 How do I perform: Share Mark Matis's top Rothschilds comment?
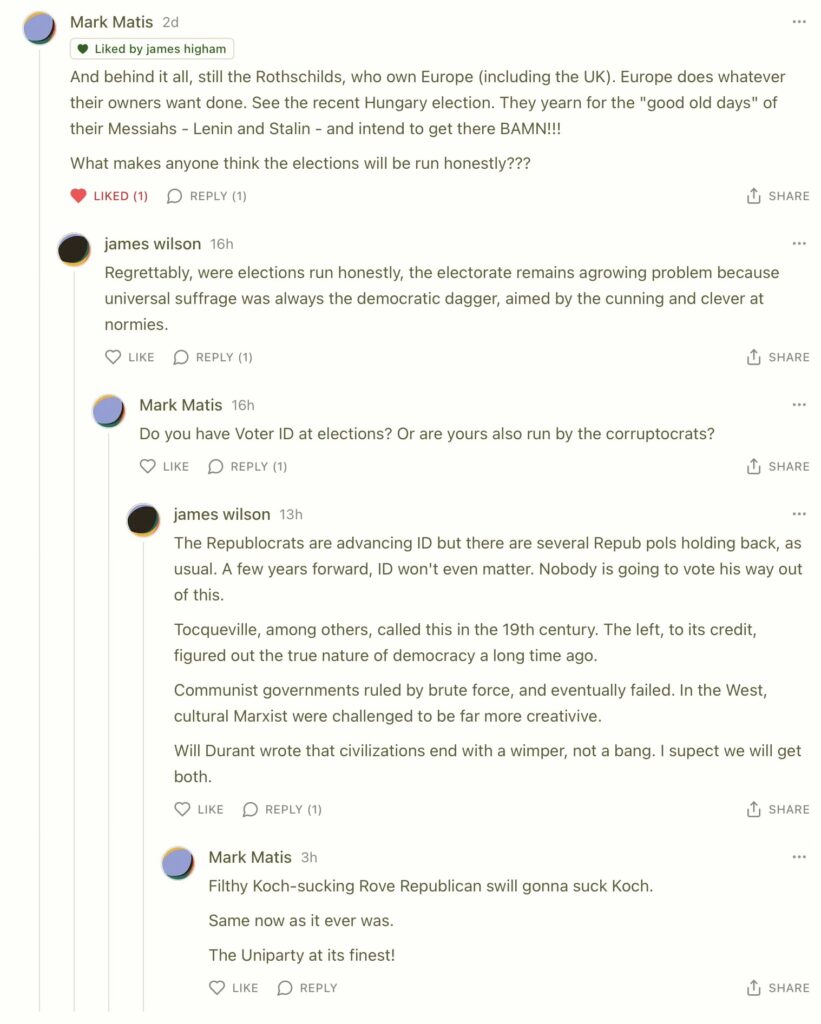[778, 196]
